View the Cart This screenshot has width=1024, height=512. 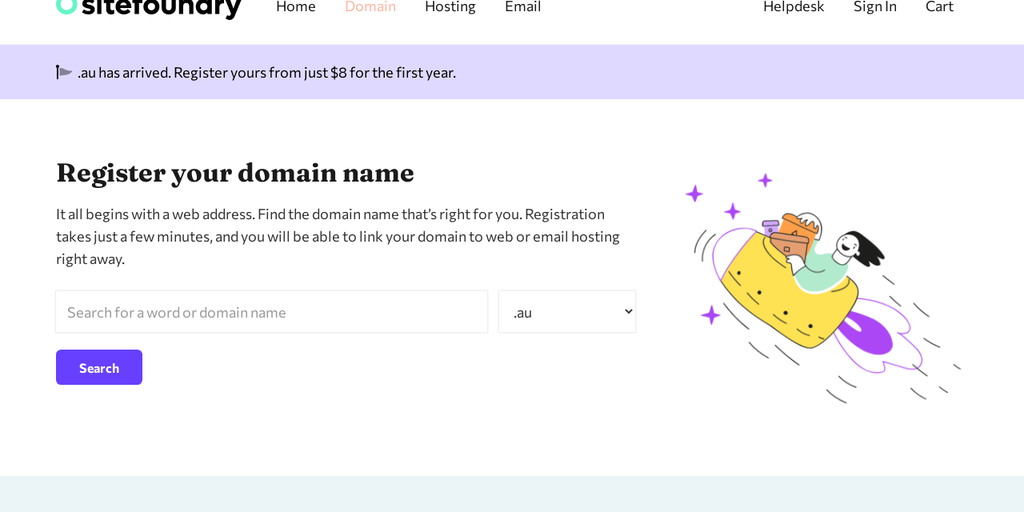[939, 7]
